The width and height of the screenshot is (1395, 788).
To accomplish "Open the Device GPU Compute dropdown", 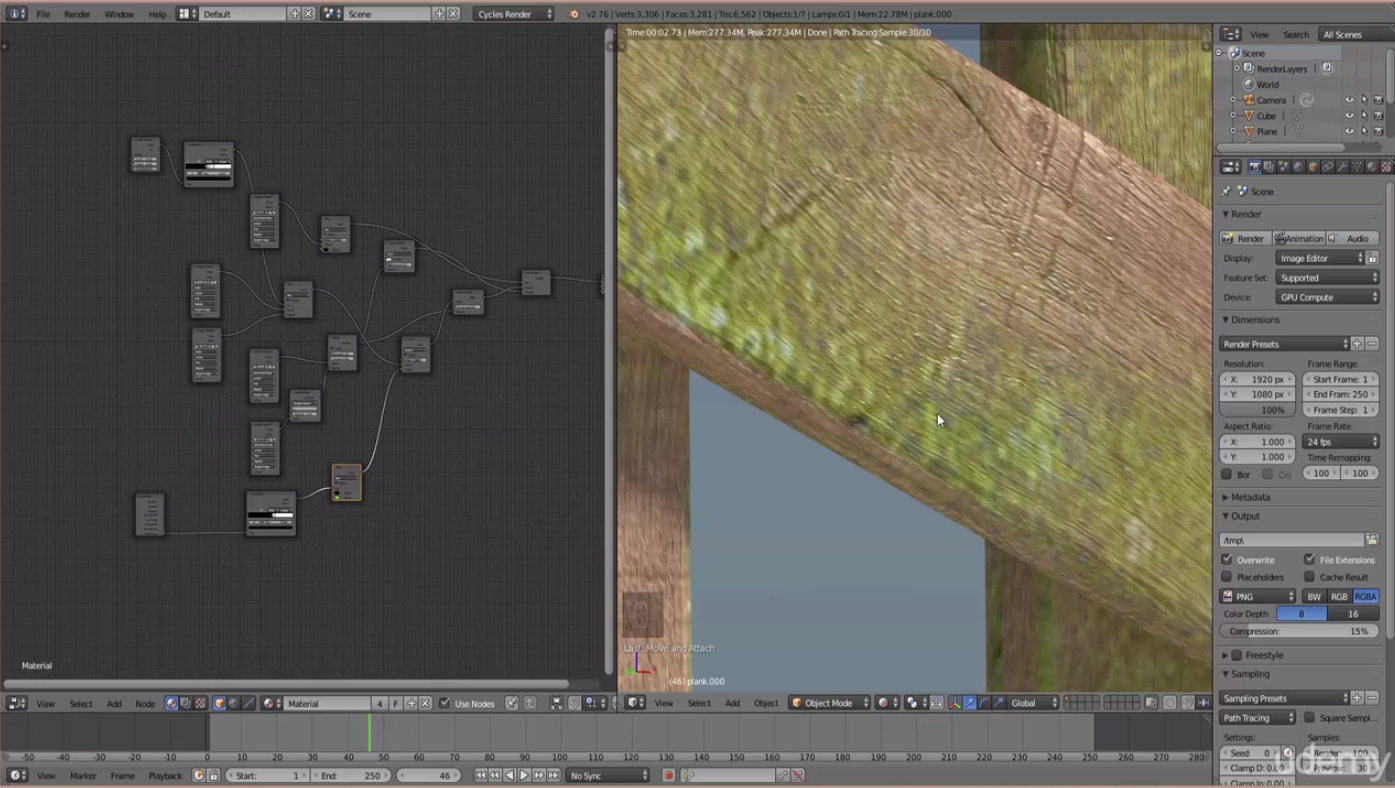I will pyautogui.click(x=1328, y=297).
